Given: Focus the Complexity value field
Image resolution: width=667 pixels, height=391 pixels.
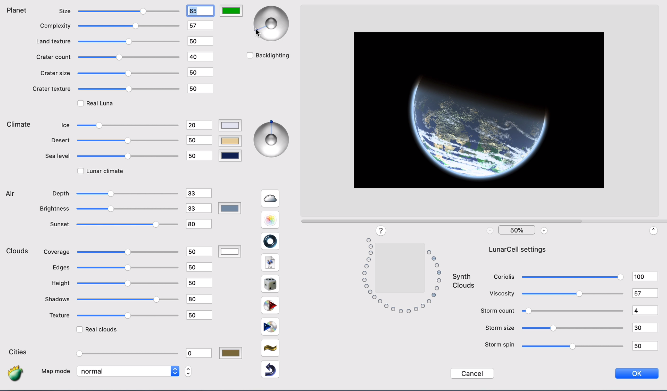Looking at the screenshot, I should (x=200, y=26).
